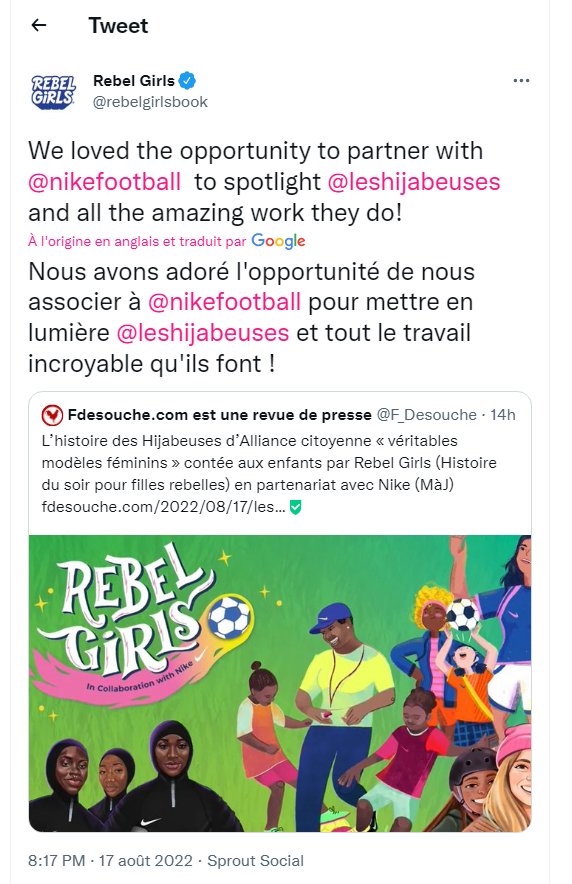Open the three-dot more options menu
This screenshot has width=572, height=884.
coord(521,81)
